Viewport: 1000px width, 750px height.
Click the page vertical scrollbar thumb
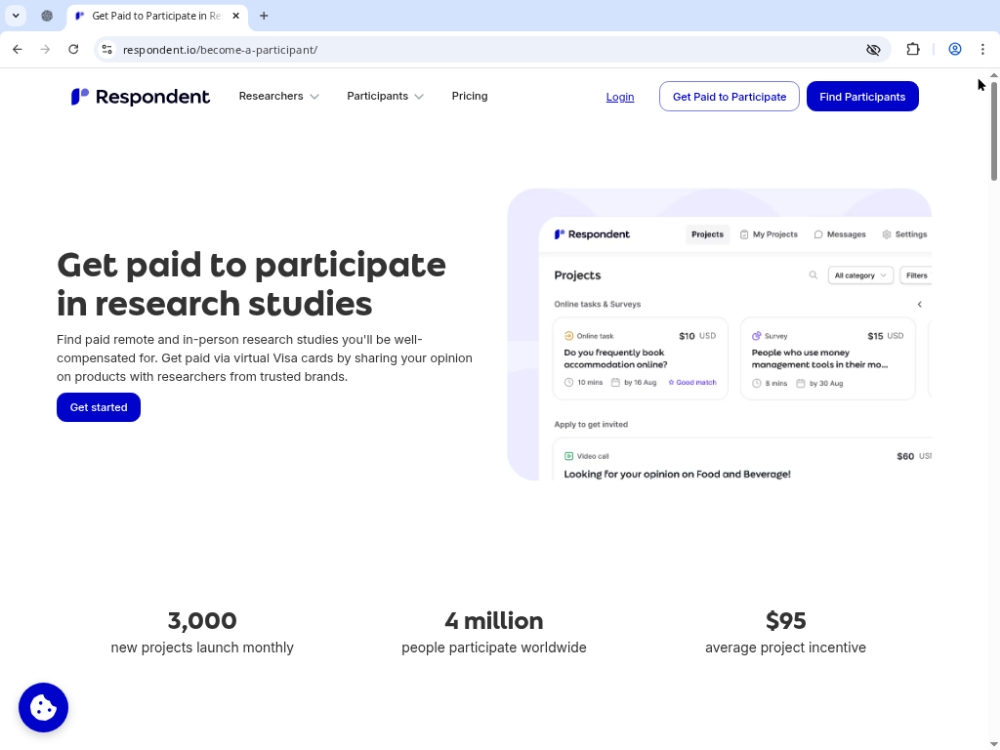[994, 130]
